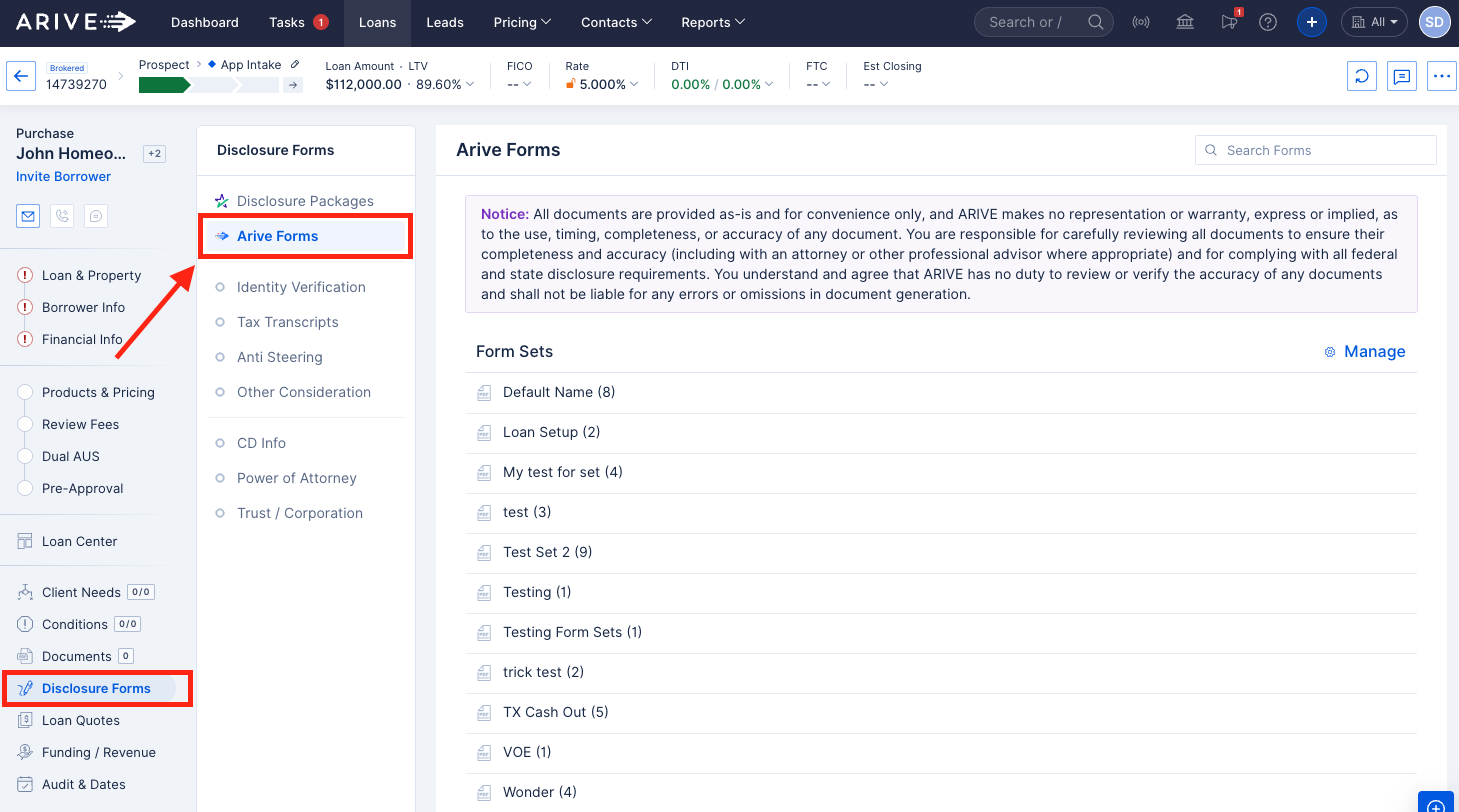Open the bank building icon in the top bar
Screen dimensions: 1459x812
tap(1185, 22)
